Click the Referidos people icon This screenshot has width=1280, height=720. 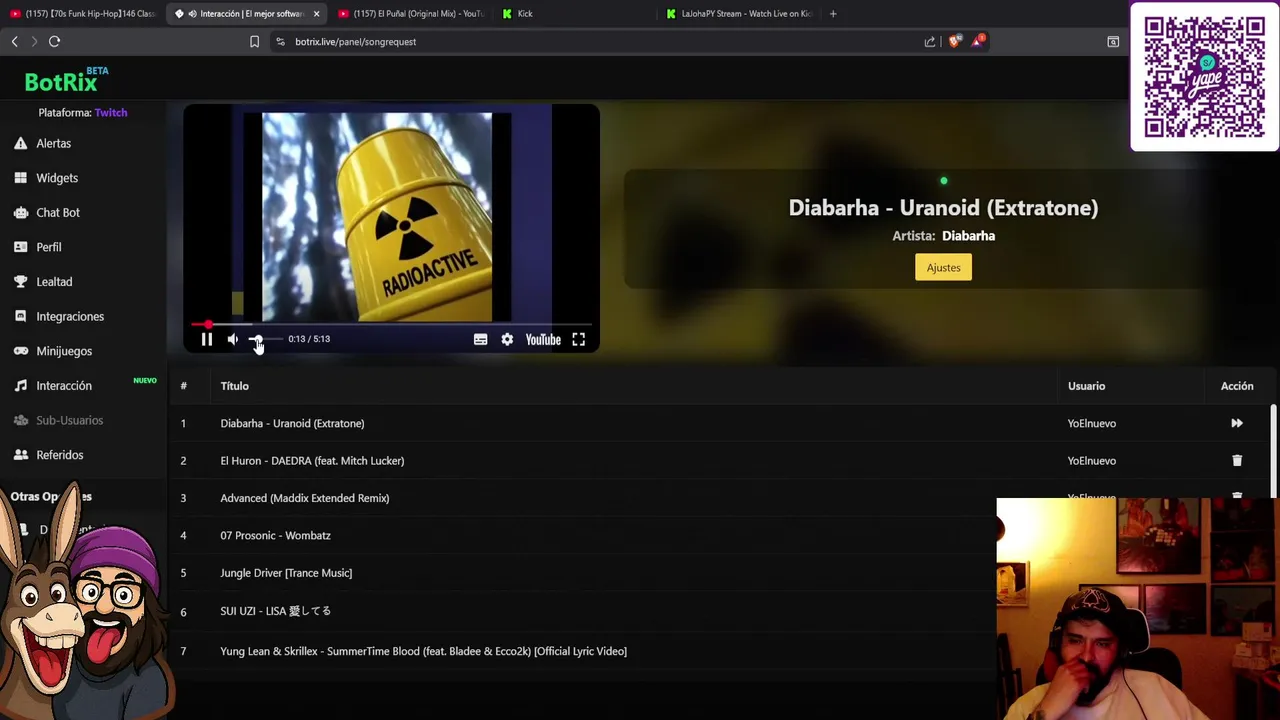pos(20,455)
